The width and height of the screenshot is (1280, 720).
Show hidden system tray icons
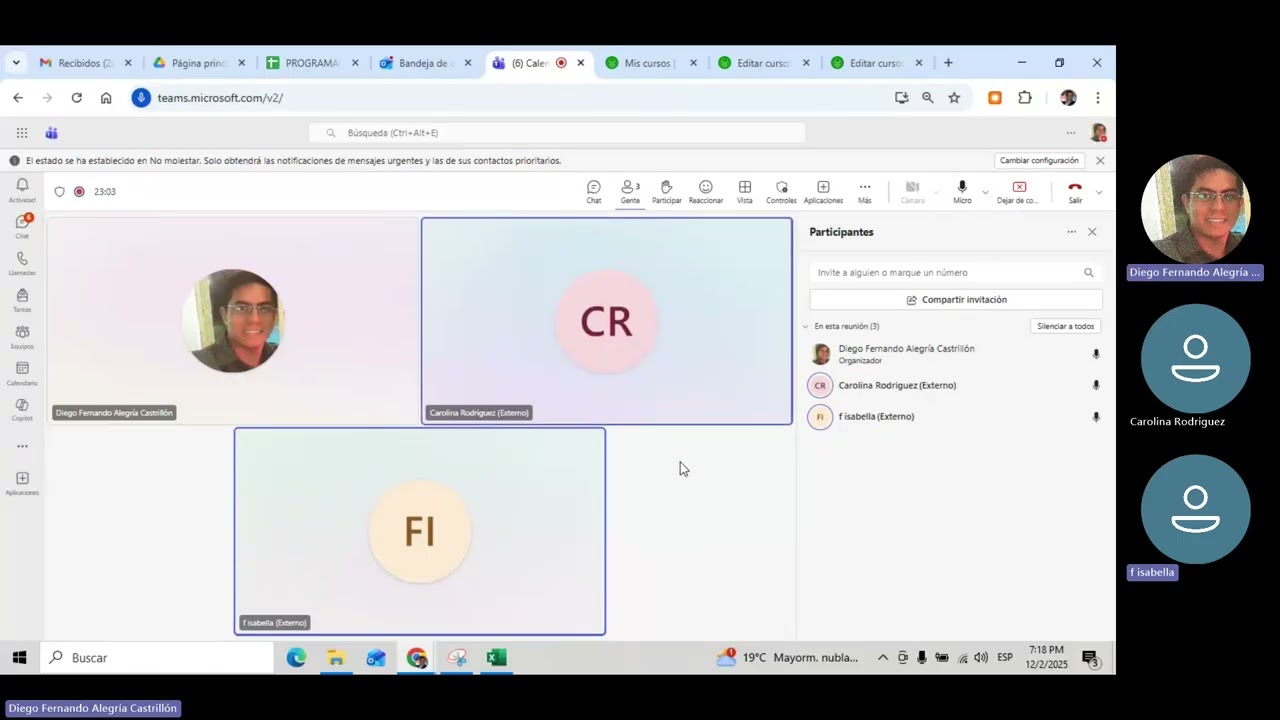coord(883,657)
